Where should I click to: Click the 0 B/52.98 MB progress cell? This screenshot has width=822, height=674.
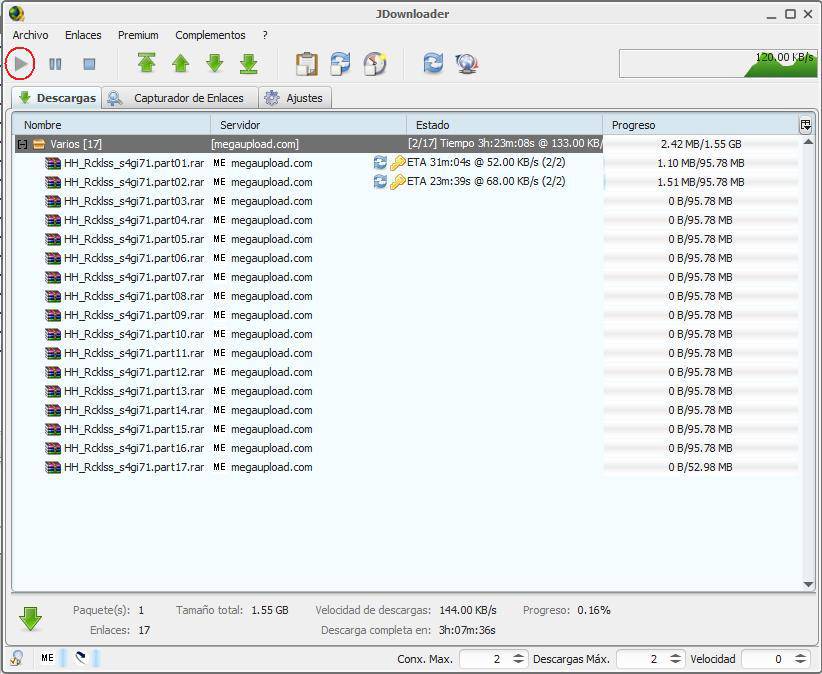click(x=700, y=467)
